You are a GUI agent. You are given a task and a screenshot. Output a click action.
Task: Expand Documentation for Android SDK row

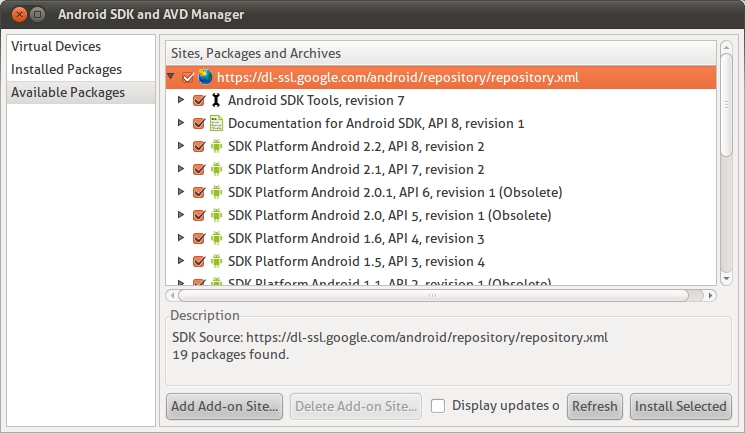click(181, 123)
